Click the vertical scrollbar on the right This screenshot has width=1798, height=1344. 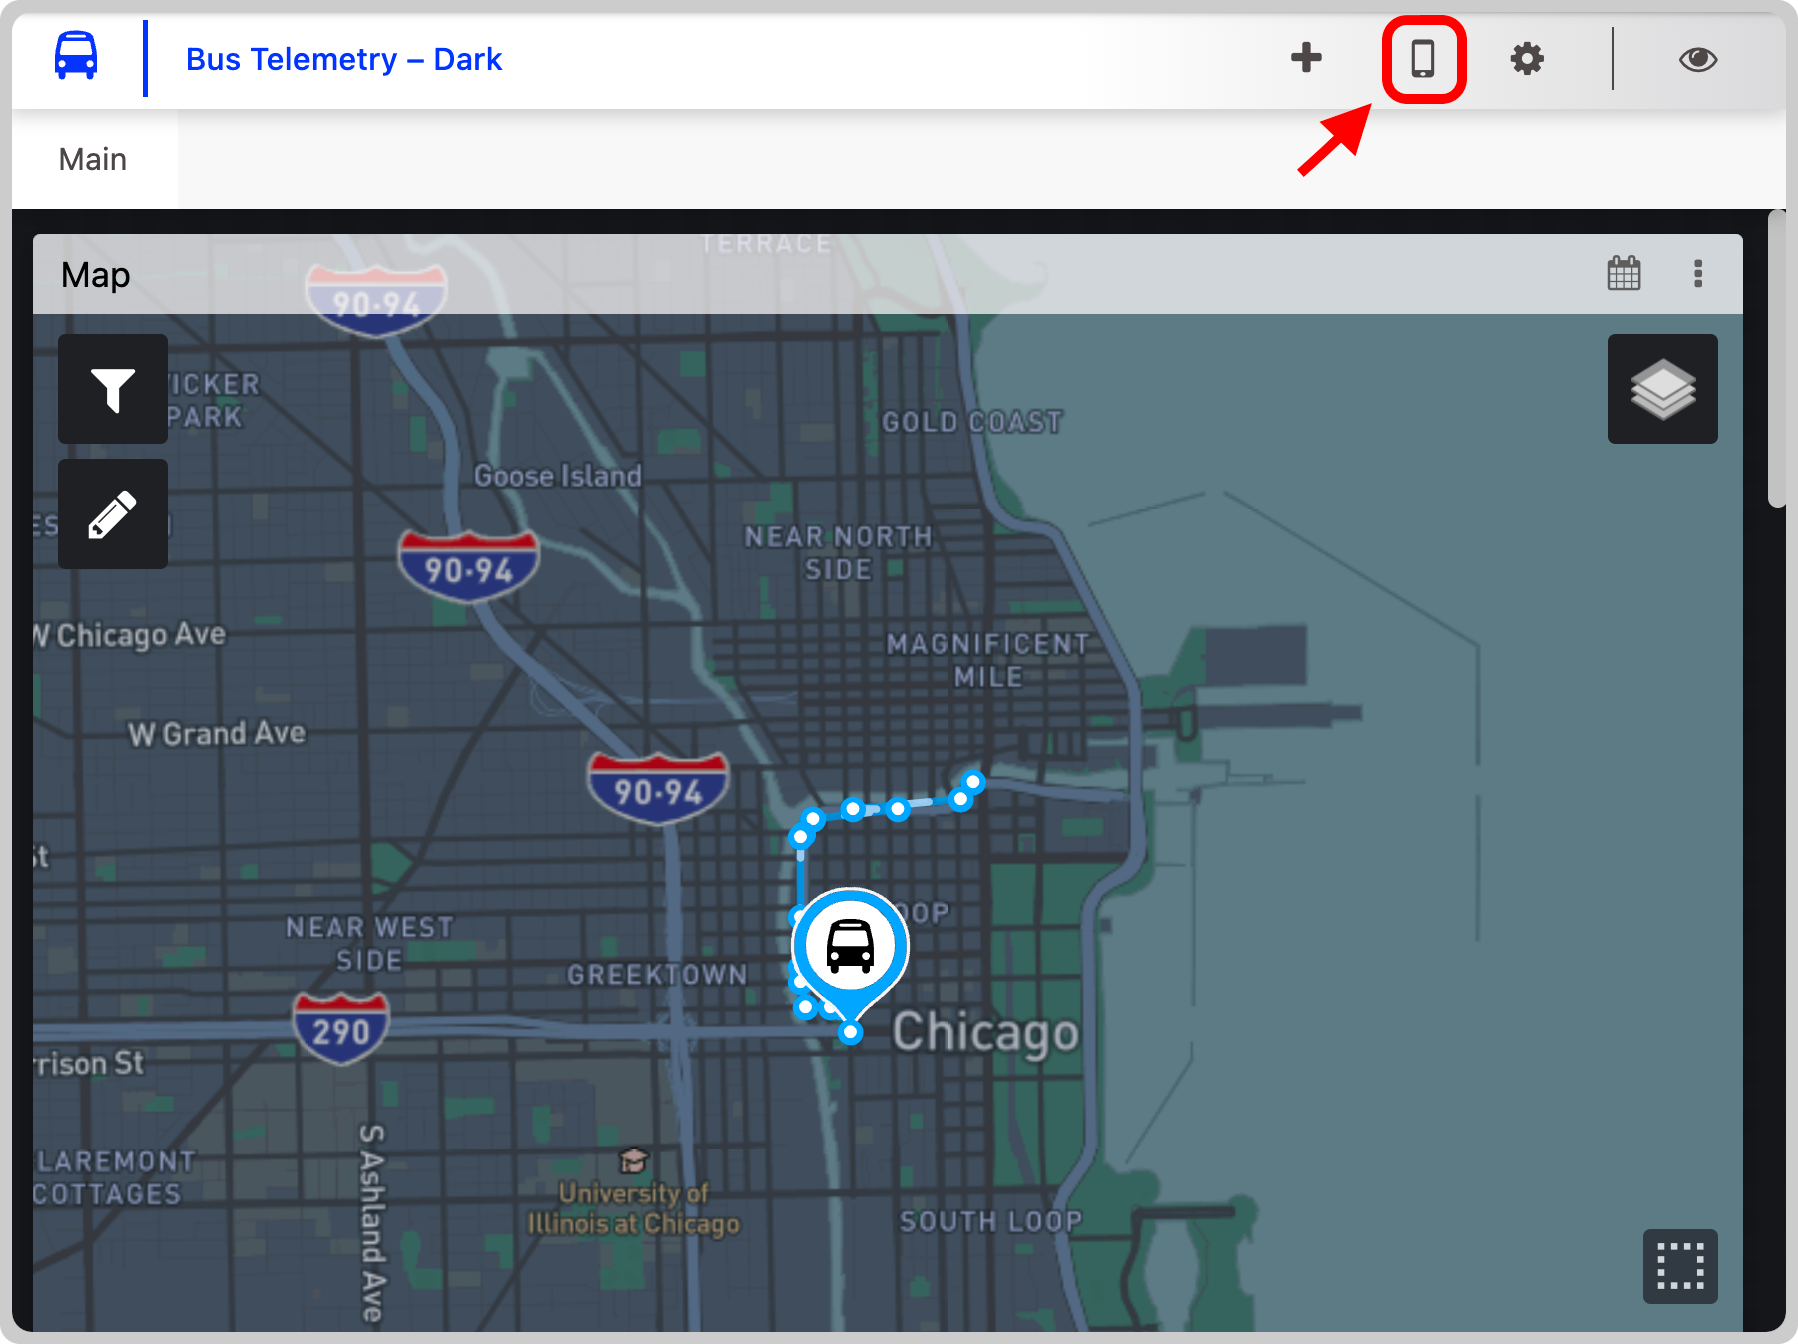click(1777, 360)
